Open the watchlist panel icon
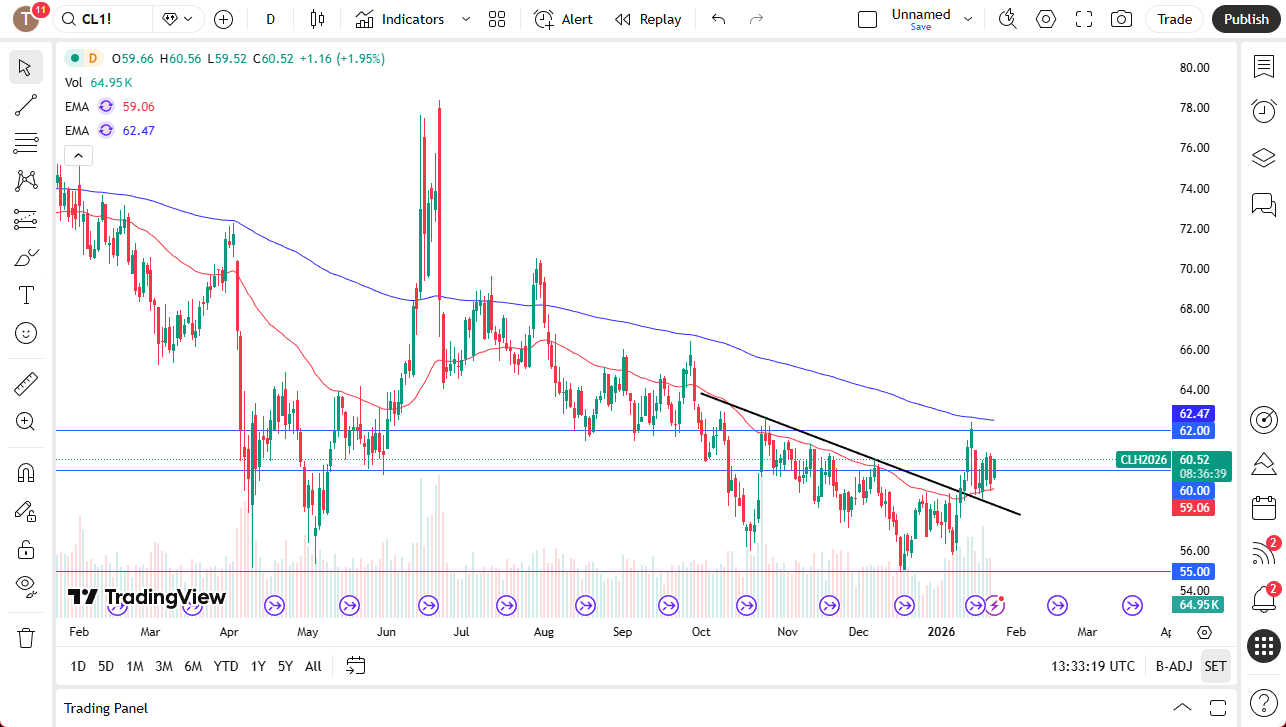Screen dimensions: 1286x727 [x=1263, y=66]
